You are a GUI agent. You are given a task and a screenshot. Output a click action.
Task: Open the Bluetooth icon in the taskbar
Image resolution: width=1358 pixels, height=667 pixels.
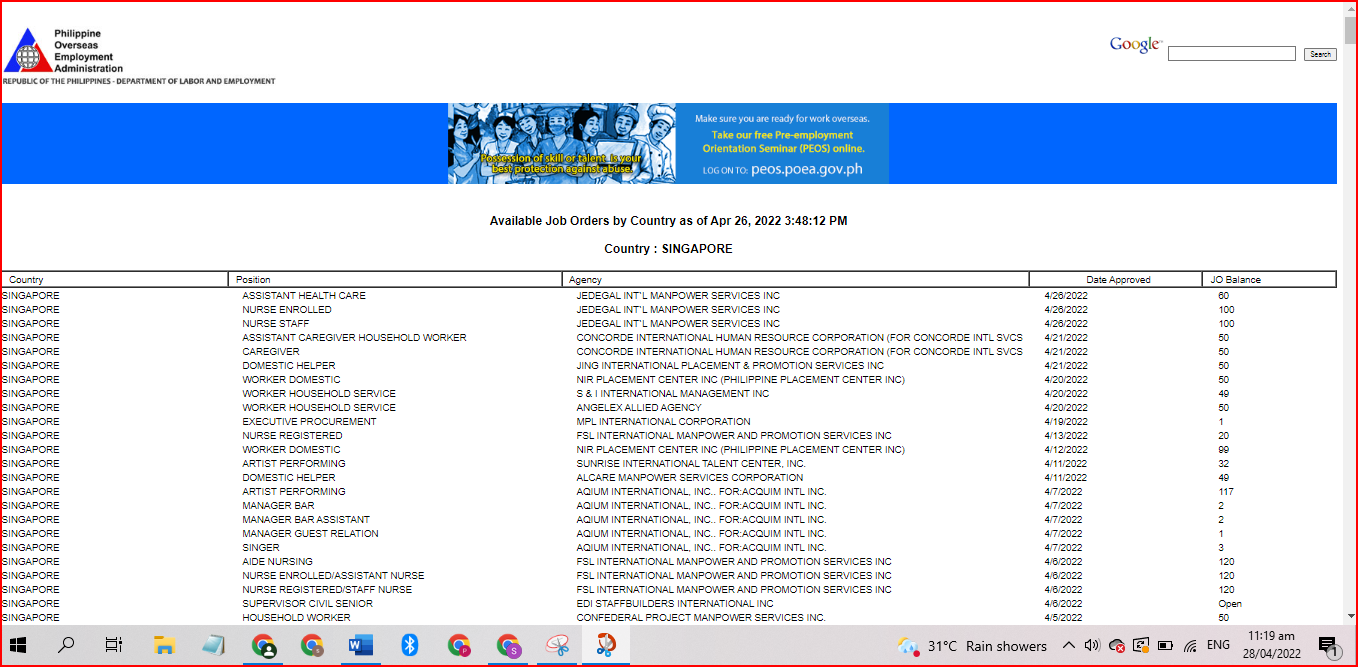409,645
